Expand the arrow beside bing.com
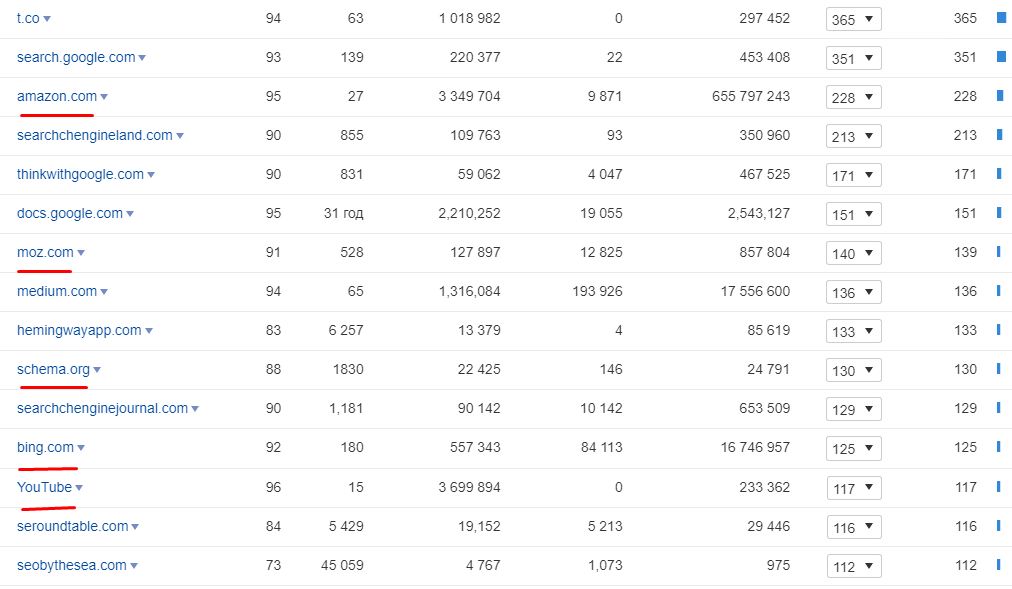1012x589 pixels. tap(81, 448)
